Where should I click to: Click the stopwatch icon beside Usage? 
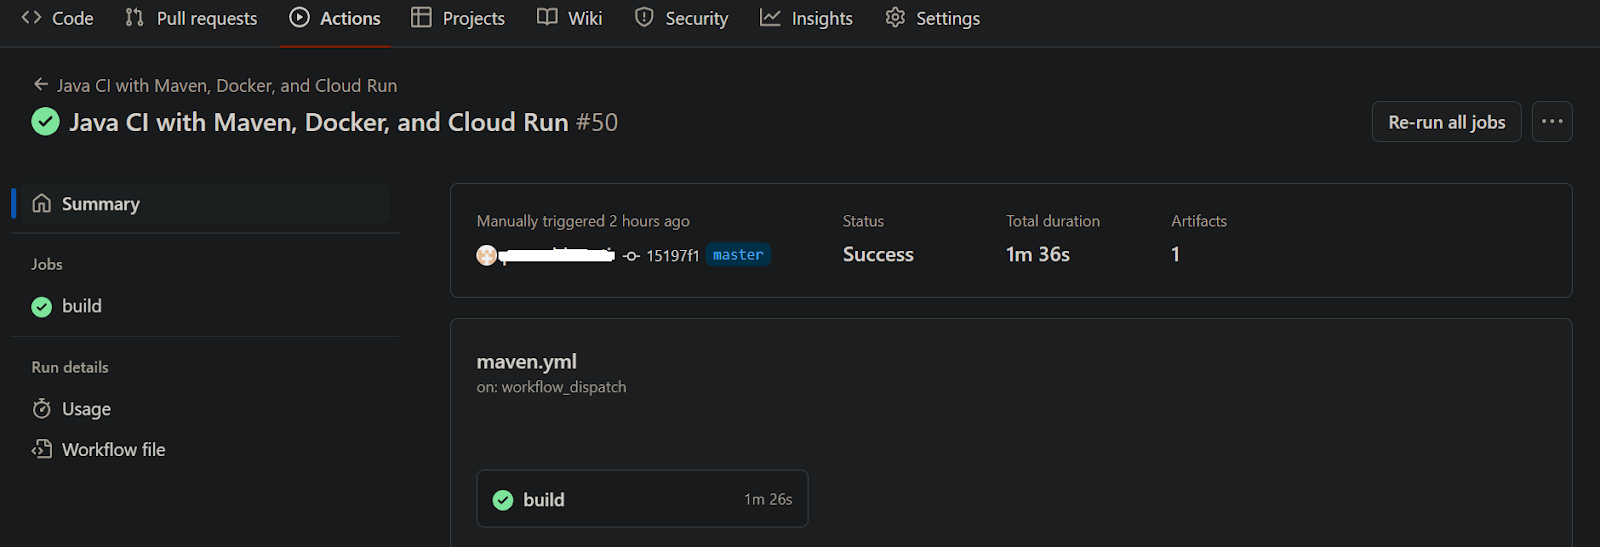click(x=42, y=408)
